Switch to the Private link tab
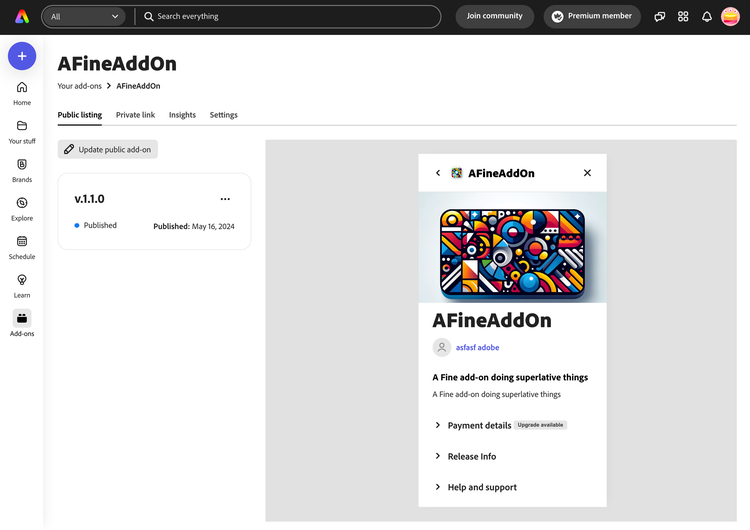The image size is (750, 530). click(x=135, y=115)
